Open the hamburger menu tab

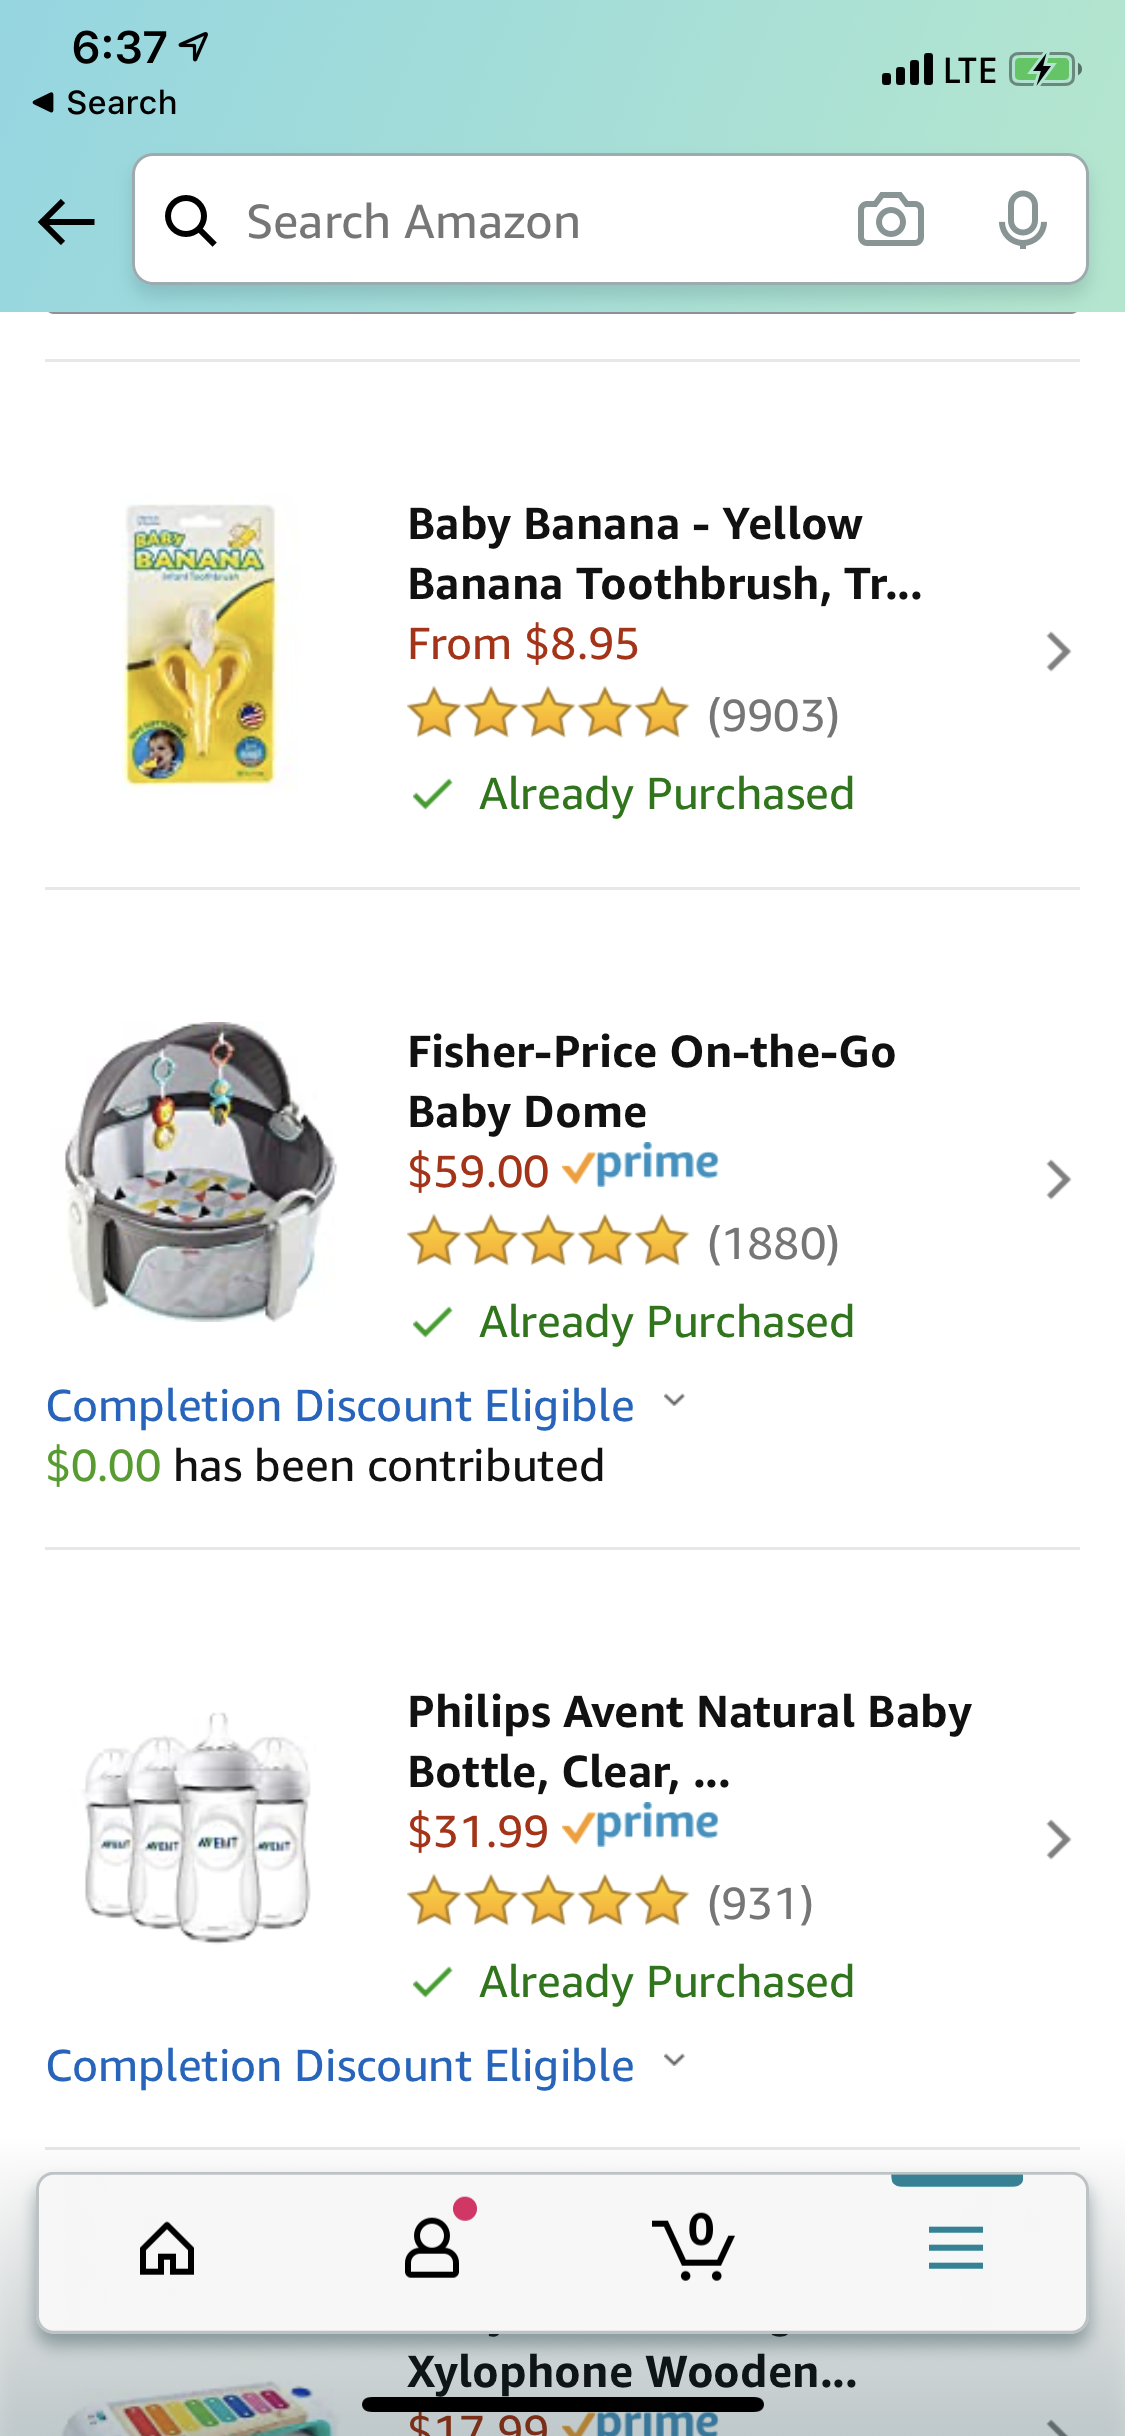click(x=955, y=2249)
